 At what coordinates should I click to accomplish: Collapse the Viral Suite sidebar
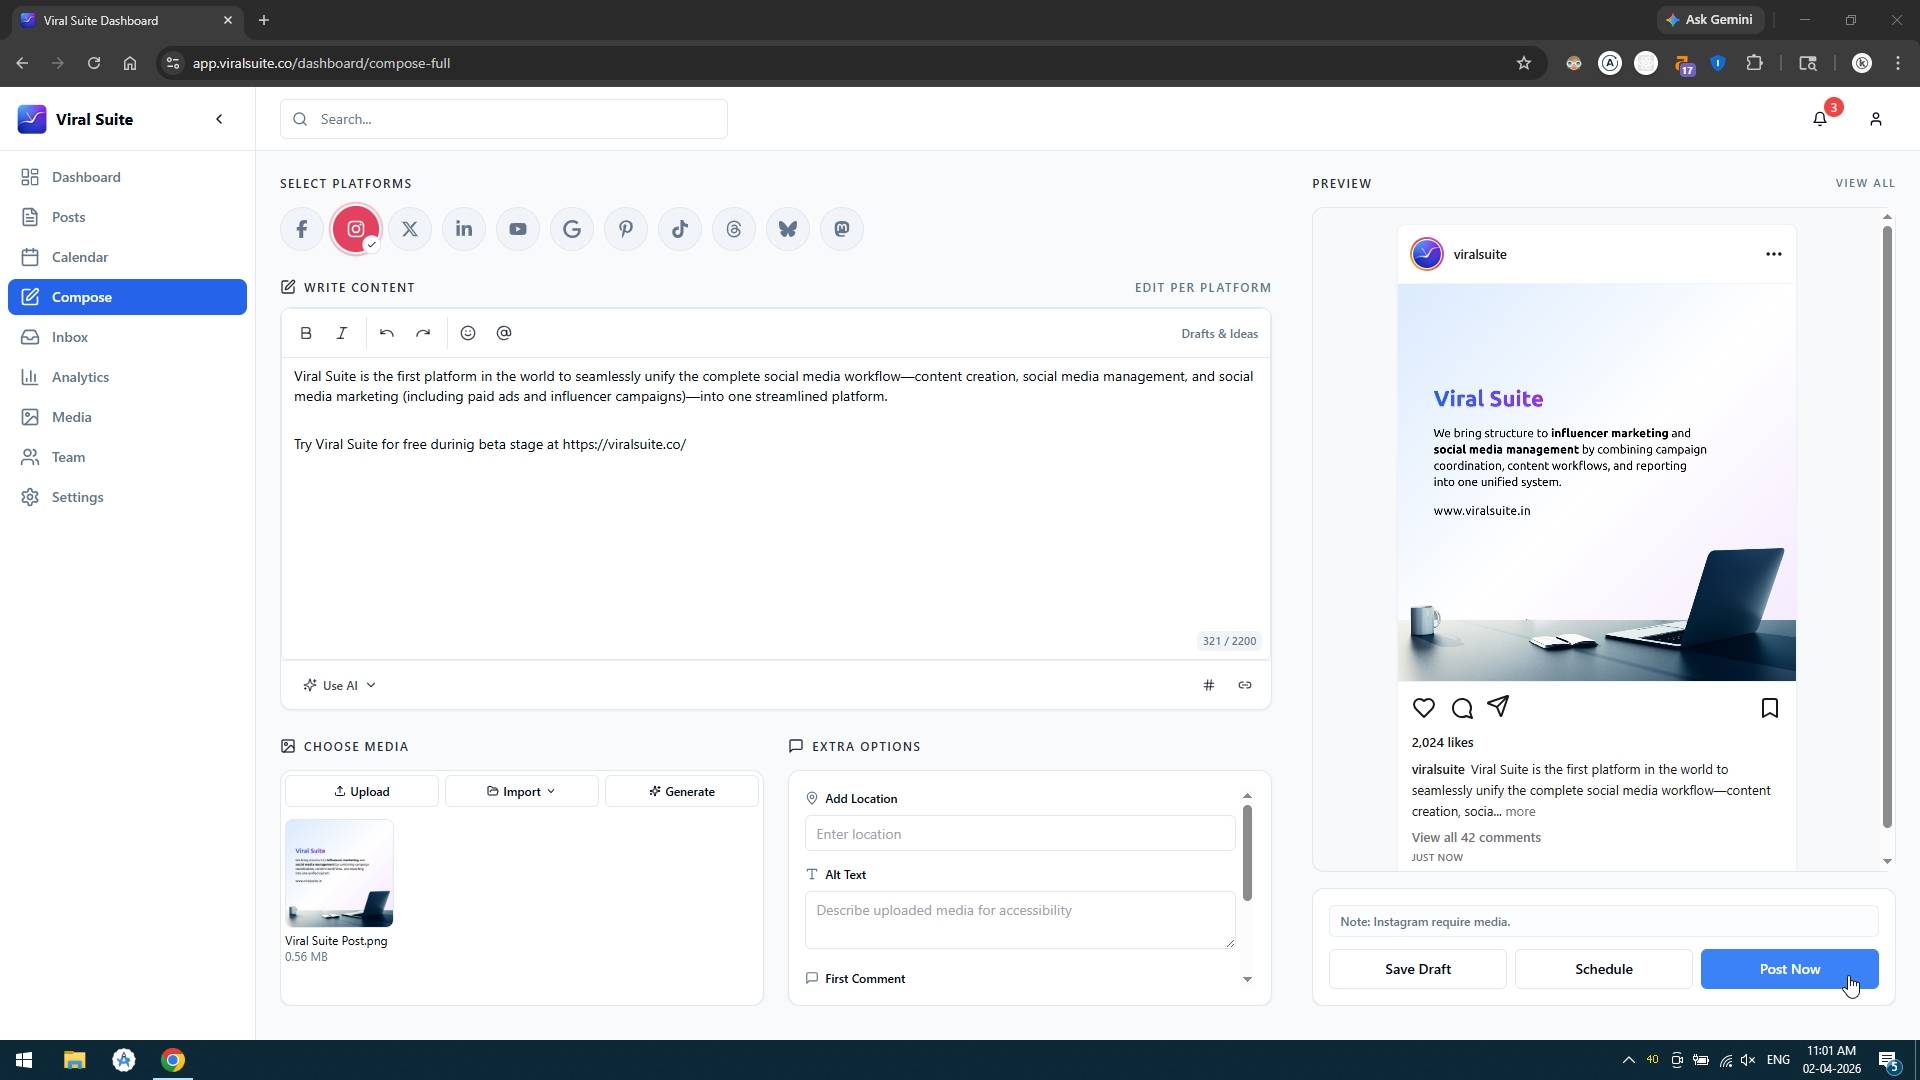pos(220,119)
